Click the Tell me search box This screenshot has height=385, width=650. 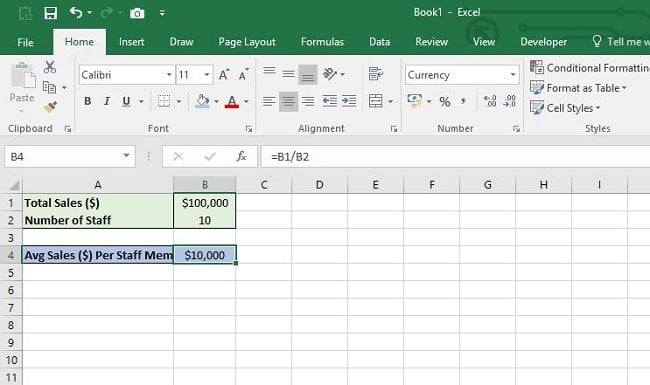click(x=620, y=42)
